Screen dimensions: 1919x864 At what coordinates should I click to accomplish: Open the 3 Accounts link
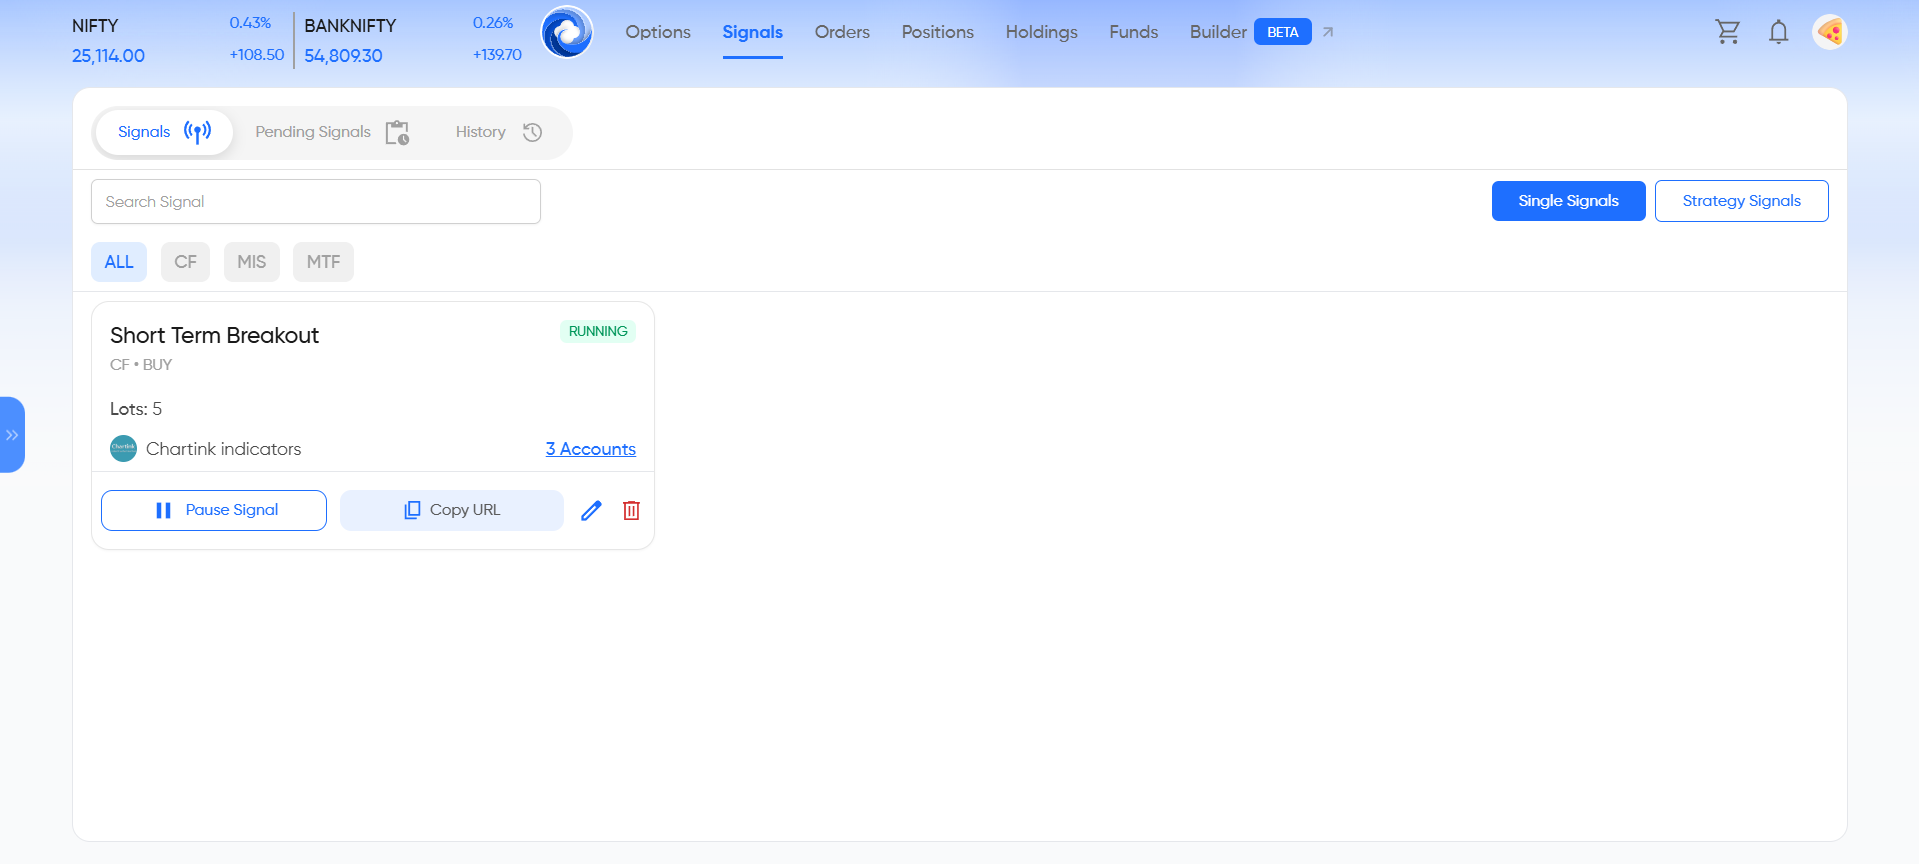tap(590, 449)
